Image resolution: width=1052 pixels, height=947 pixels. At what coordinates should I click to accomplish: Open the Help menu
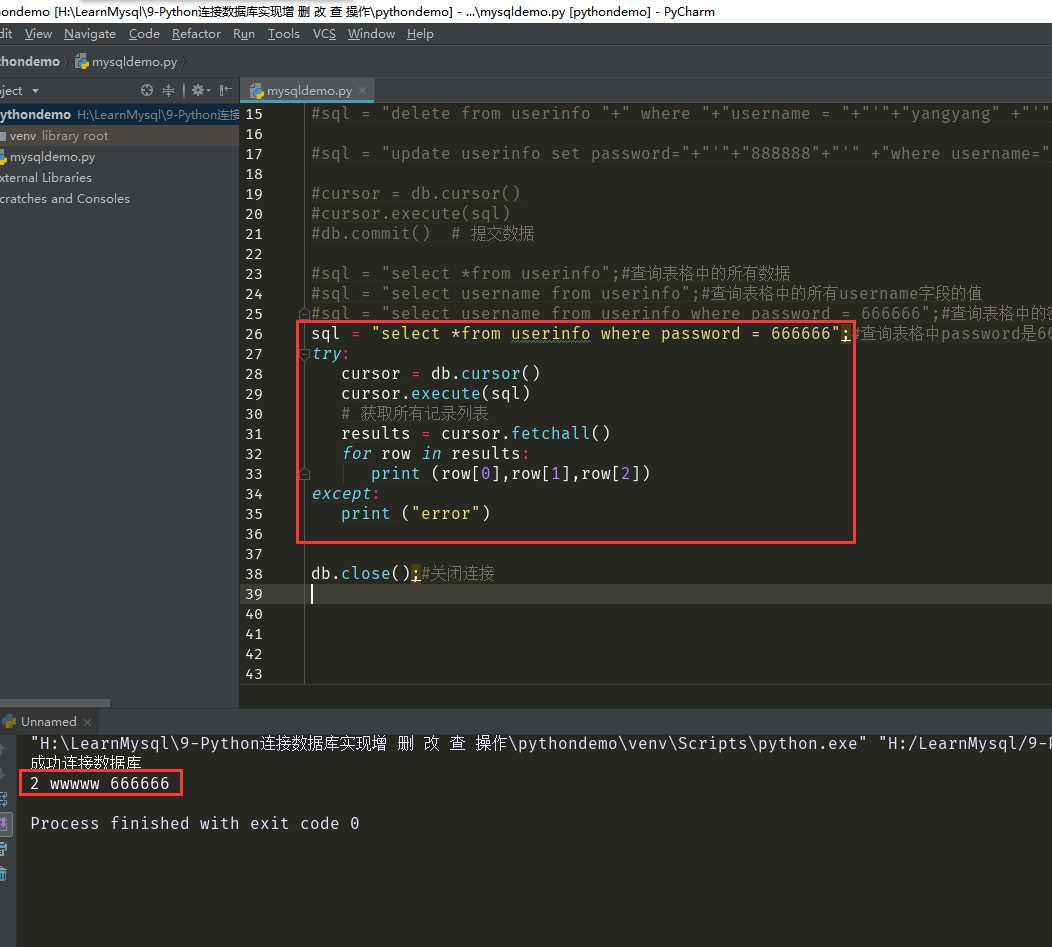click(420, 34)
